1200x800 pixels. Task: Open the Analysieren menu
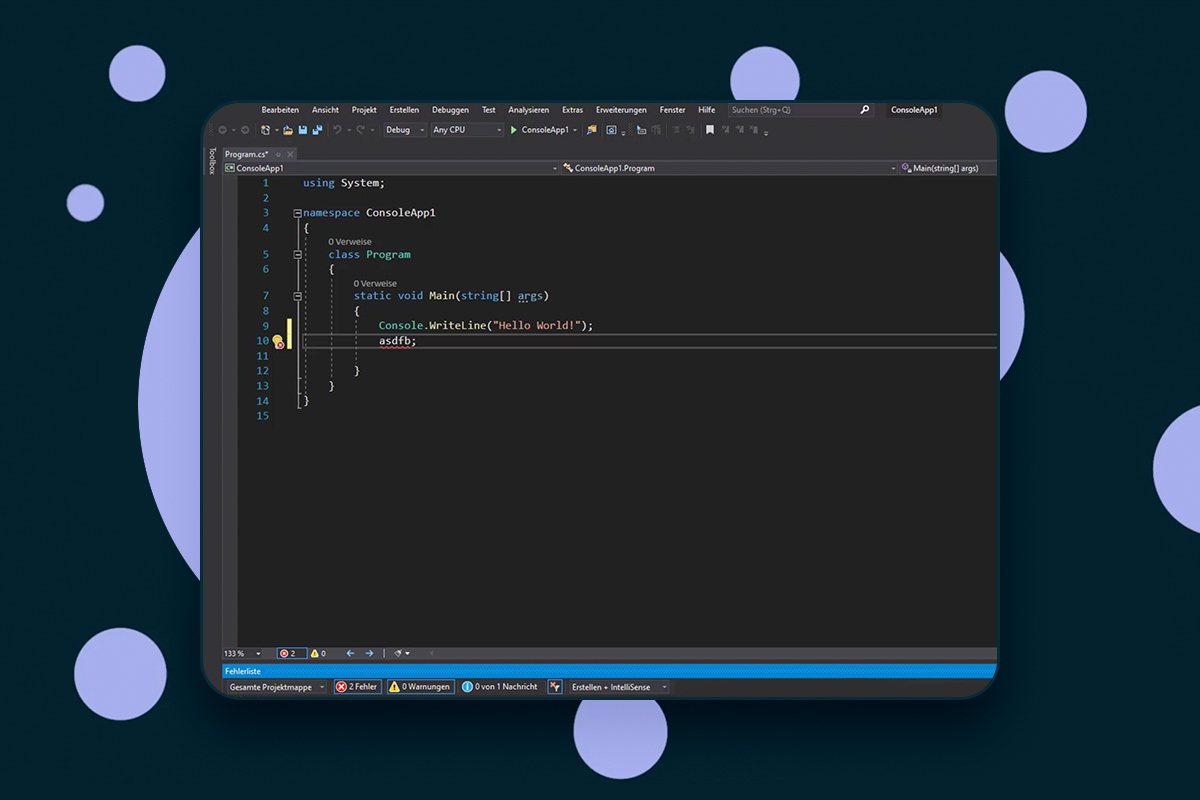[528, 110]
